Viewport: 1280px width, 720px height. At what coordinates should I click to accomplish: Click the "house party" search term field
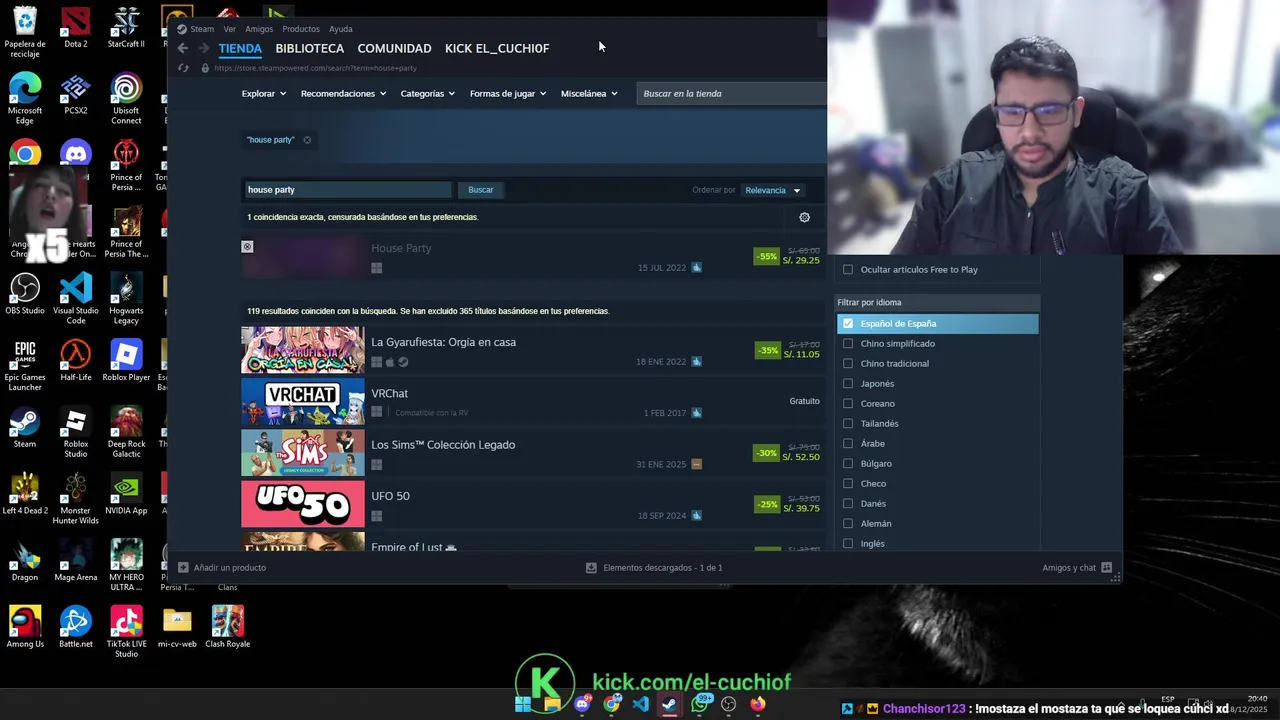(x=348, y=190)
